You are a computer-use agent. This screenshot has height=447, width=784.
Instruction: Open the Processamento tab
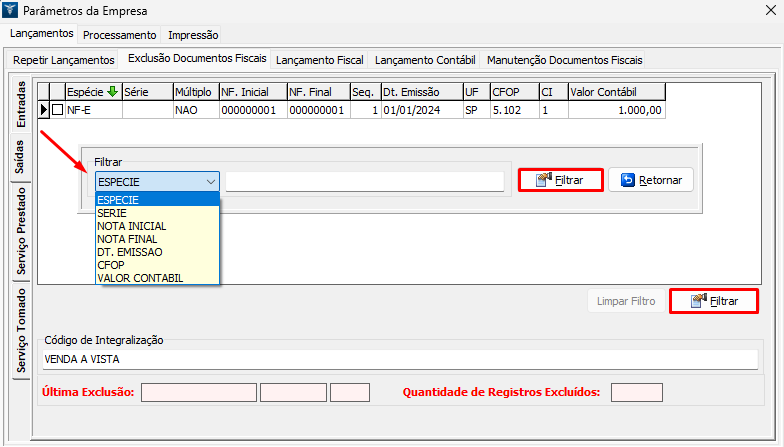pyautogui.click(x=119, y=35)
